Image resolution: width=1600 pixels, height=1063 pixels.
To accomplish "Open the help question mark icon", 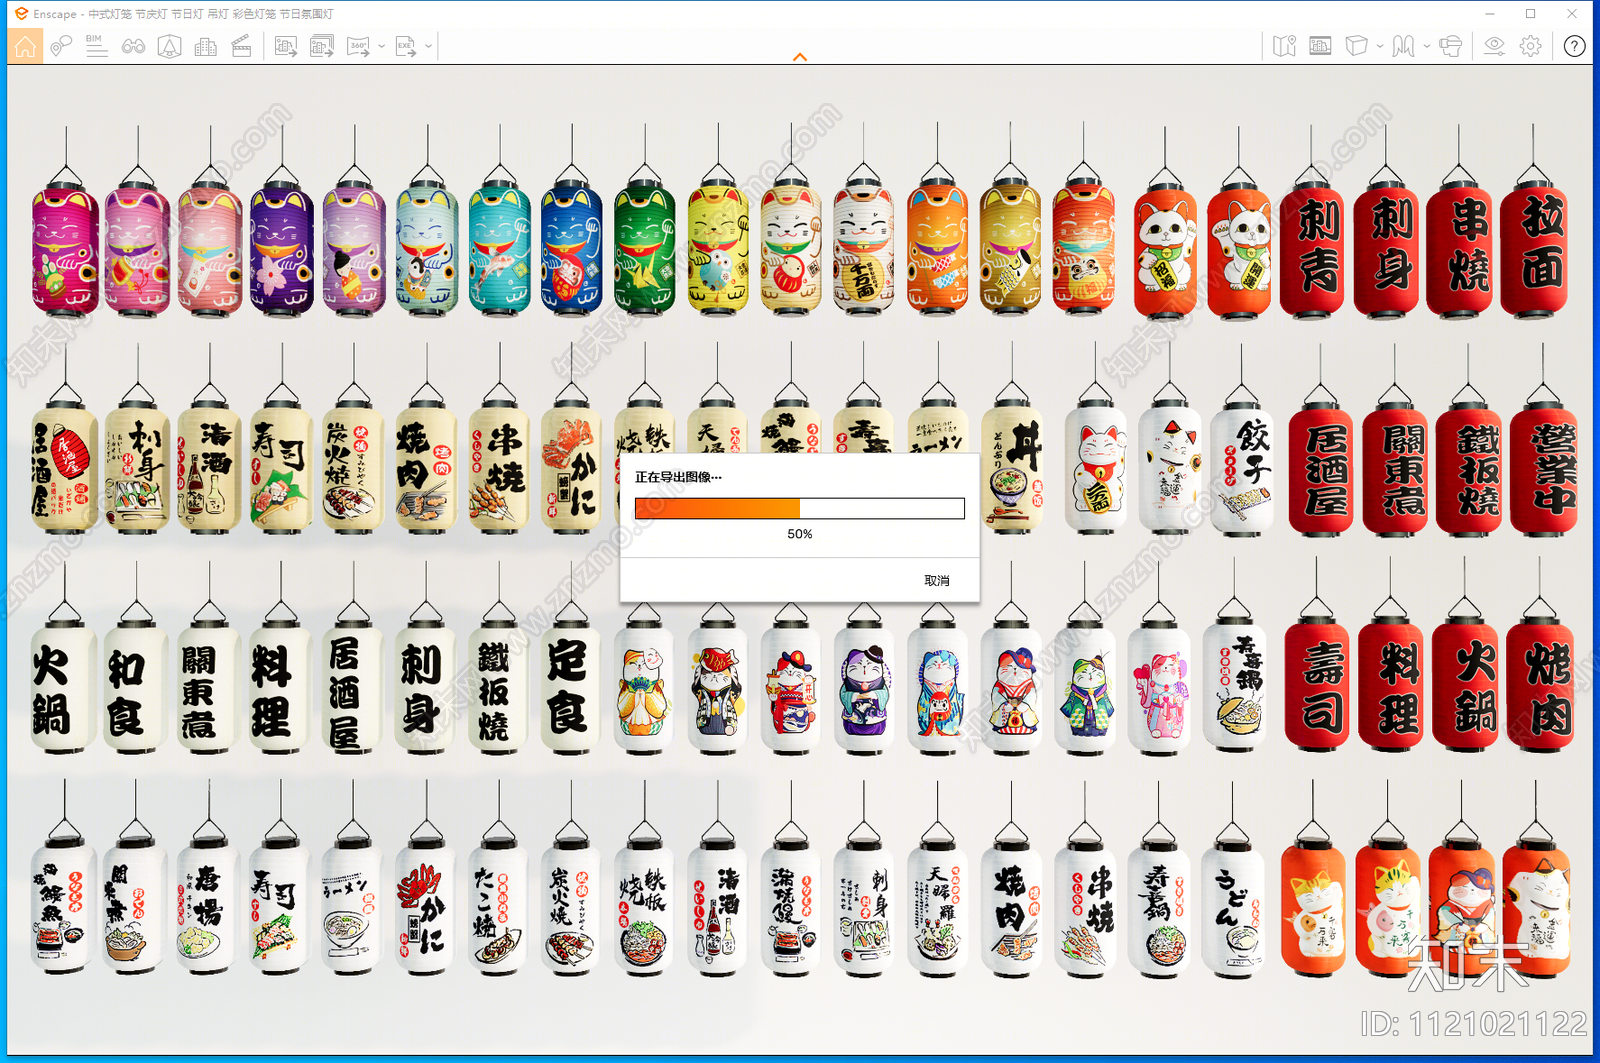I will (x=1574, y=46).
